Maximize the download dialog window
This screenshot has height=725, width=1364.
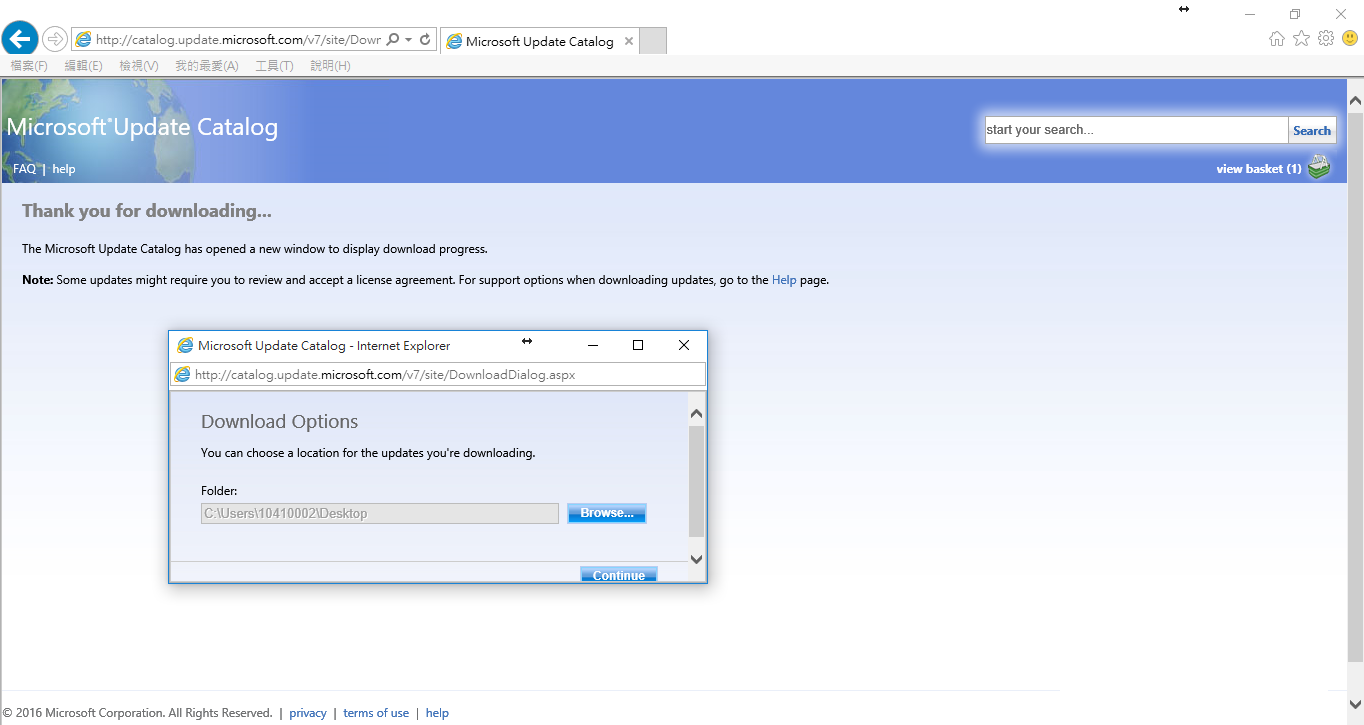638,345
